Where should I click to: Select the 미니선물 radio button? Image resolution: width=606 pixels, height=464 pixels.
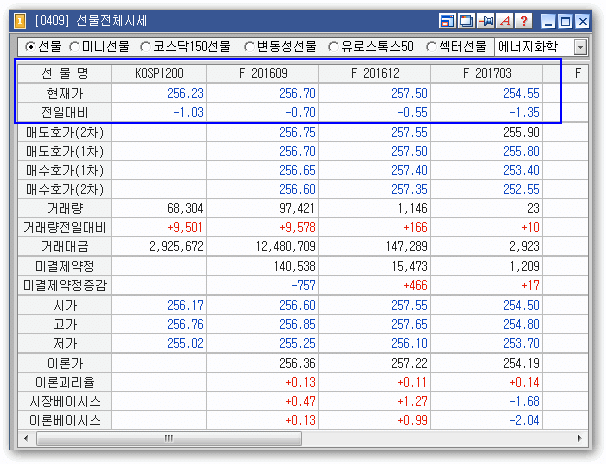click(x=74, y=47)
